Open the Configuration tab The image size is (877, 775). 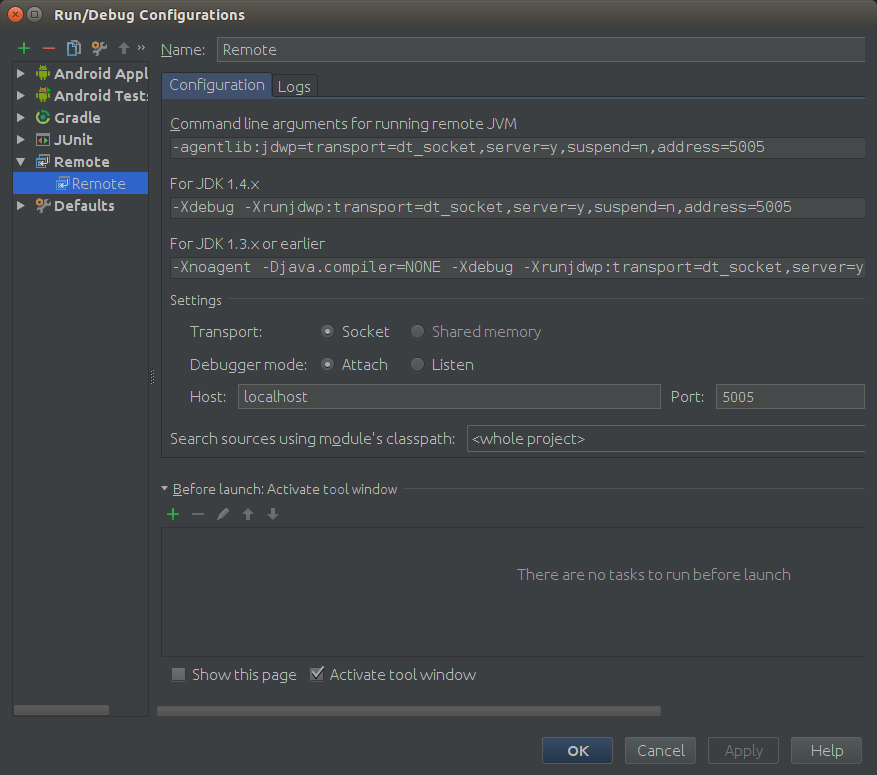click(216, 85)
